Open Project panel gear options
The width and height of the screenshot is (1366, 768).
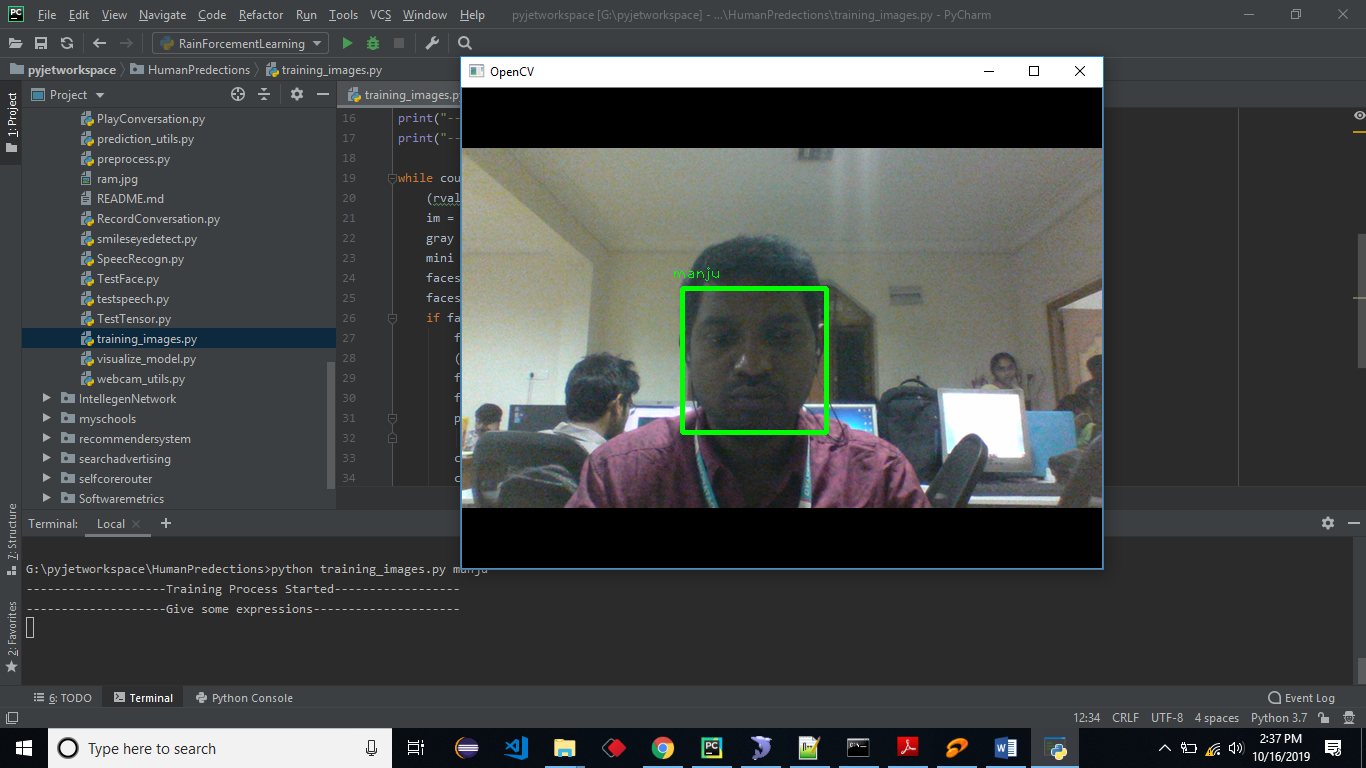pos(297,94)
